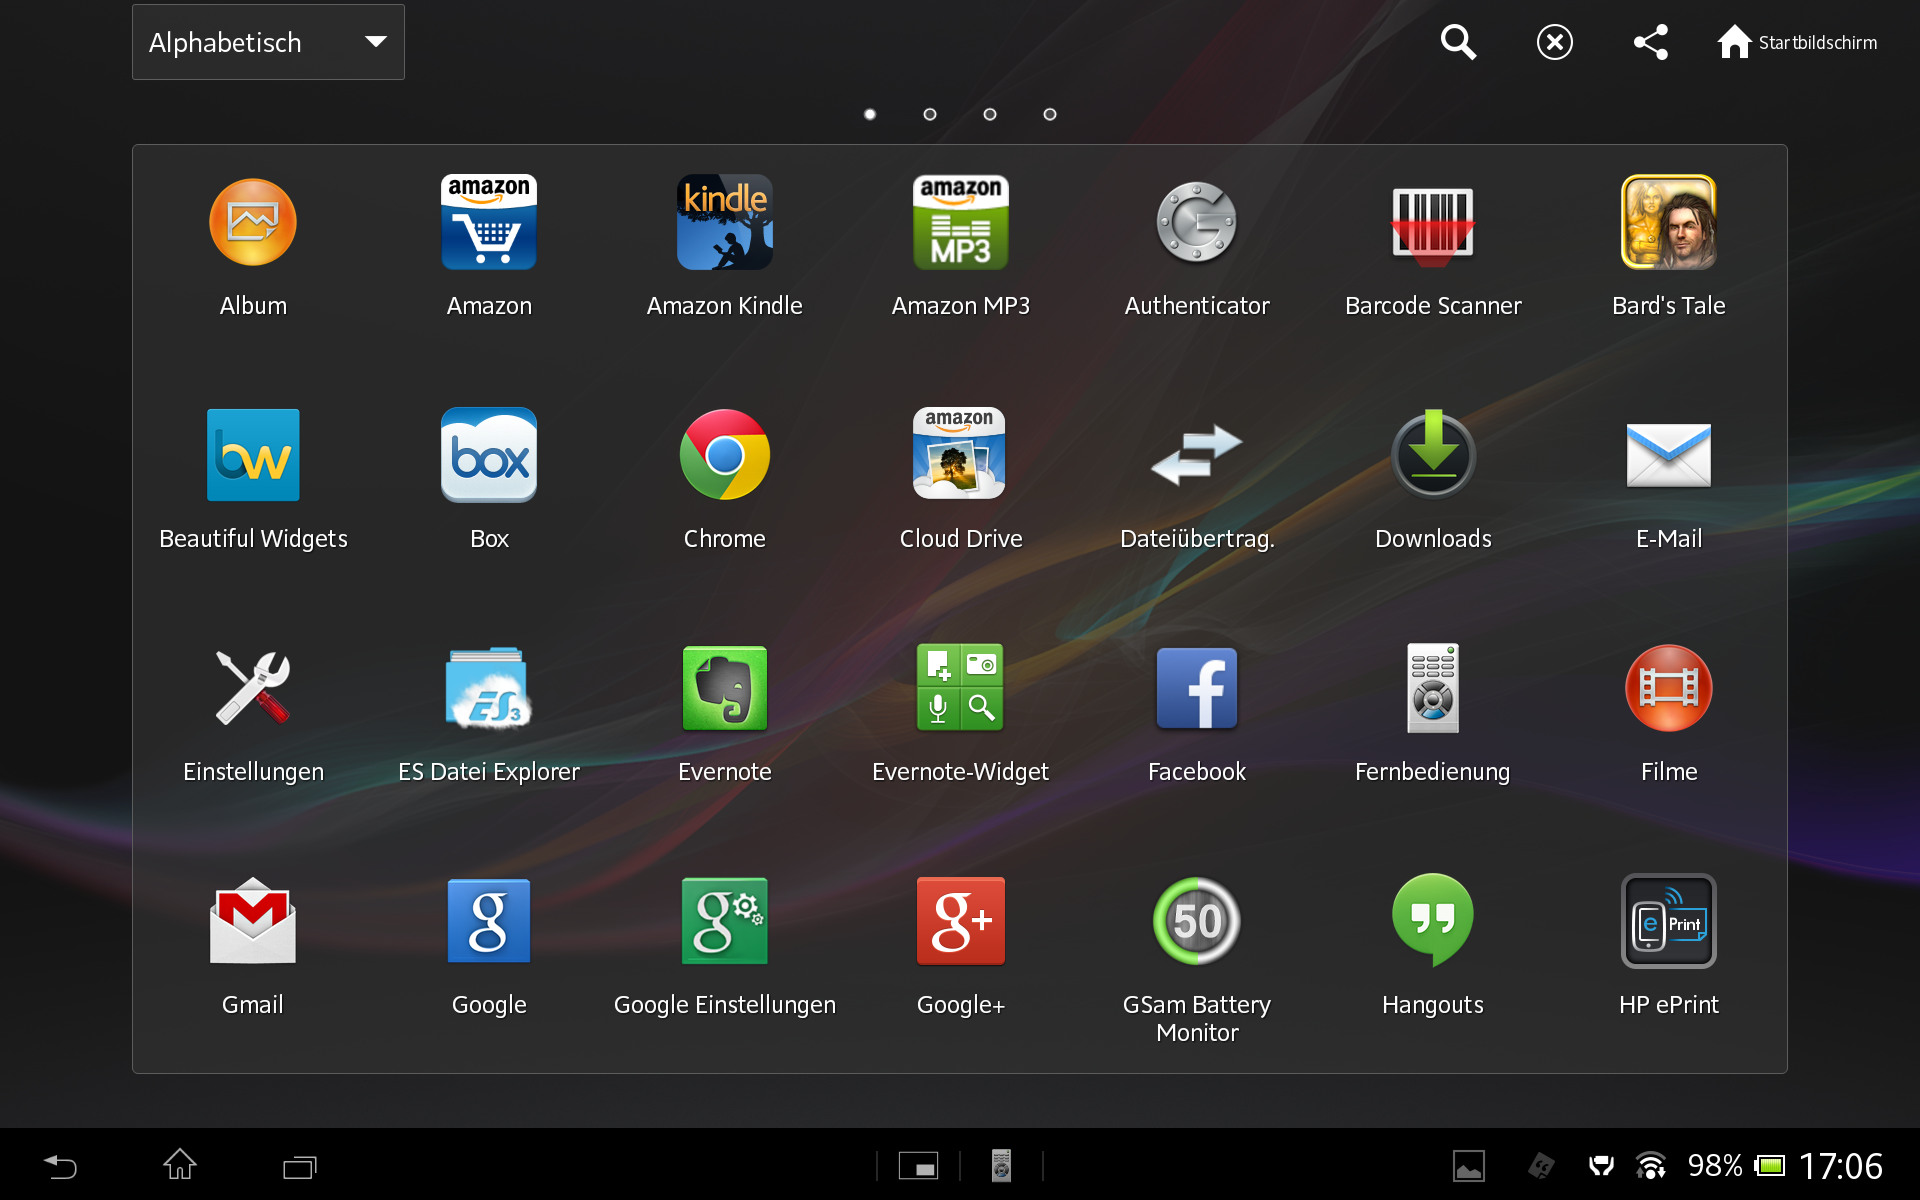1920x1200 pixels.
Task: Open the Evernote-Widget app
Action: point(961,688)
